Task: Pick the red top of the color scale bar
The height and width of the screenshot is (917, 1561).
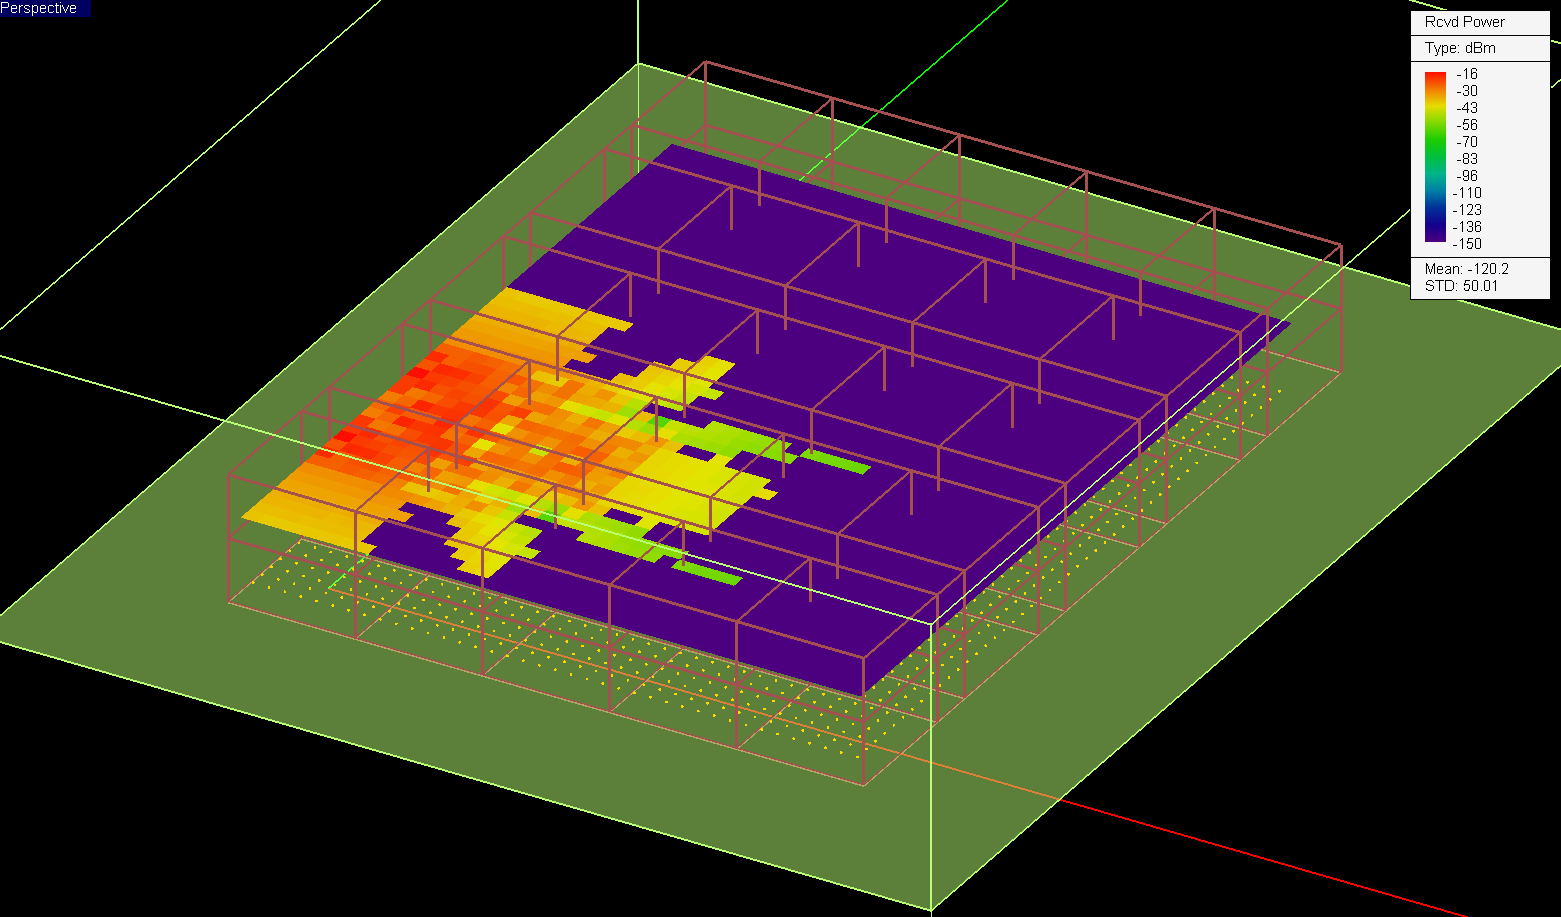Action: pos(1435,76)
